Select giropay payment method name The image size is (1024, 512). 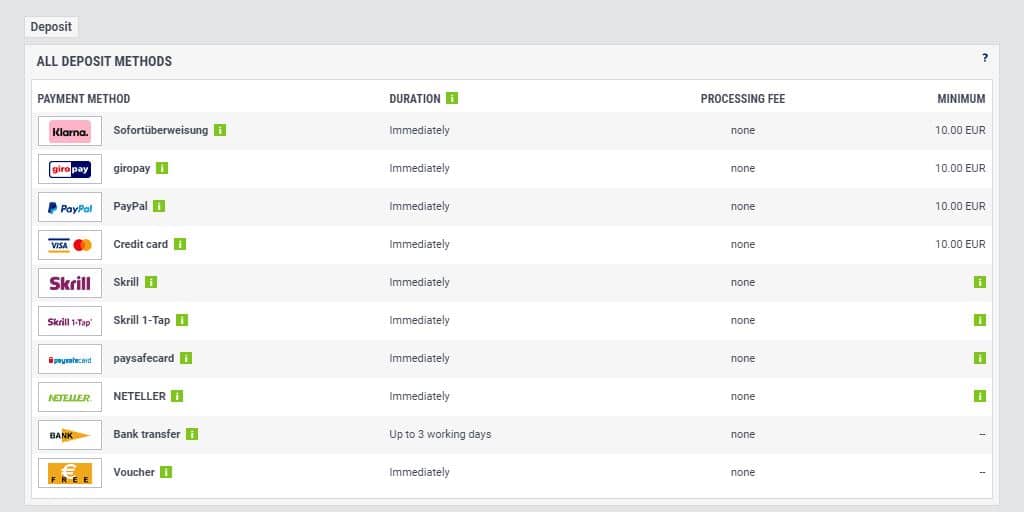(x=132, y=168)
